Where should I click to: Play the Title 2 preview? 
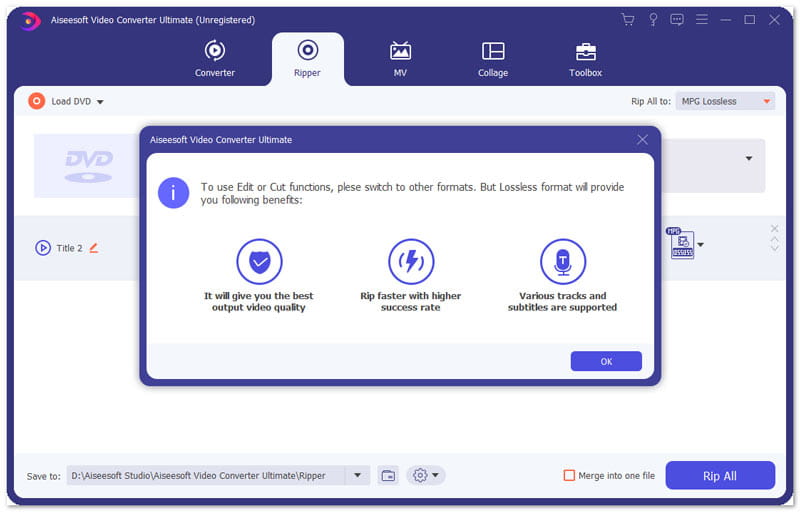click(x=43, y=248)
